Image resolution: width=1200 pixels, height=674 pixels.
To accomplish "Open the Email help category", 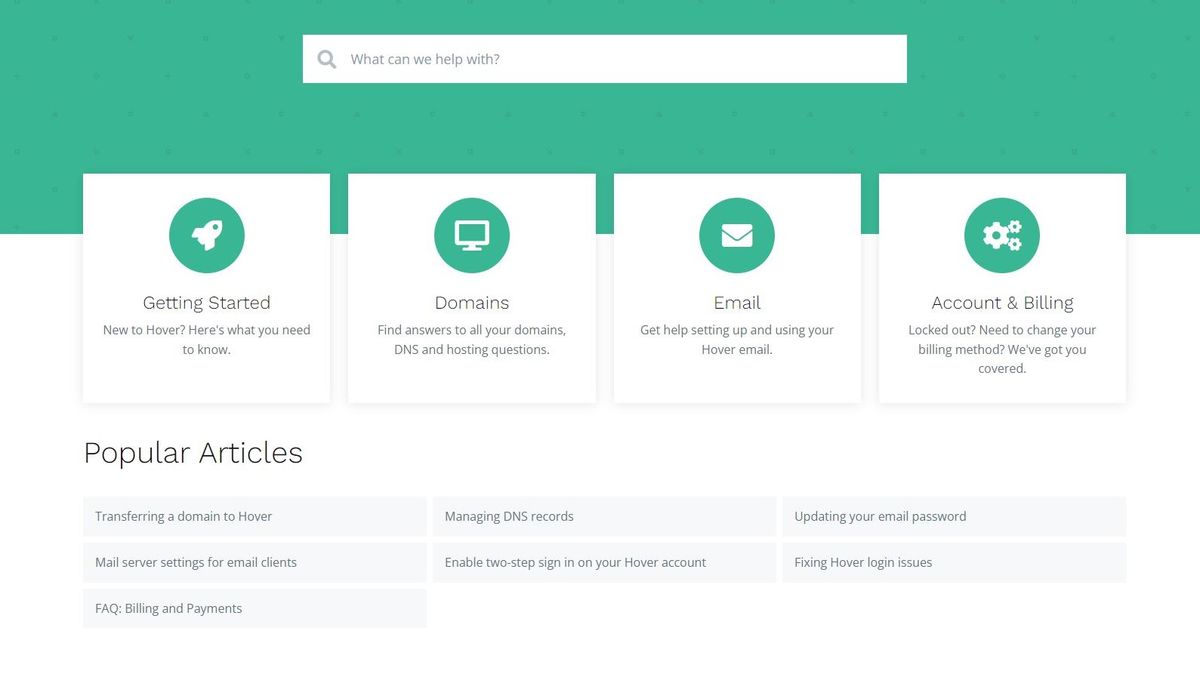I will (x=736, y=302).
